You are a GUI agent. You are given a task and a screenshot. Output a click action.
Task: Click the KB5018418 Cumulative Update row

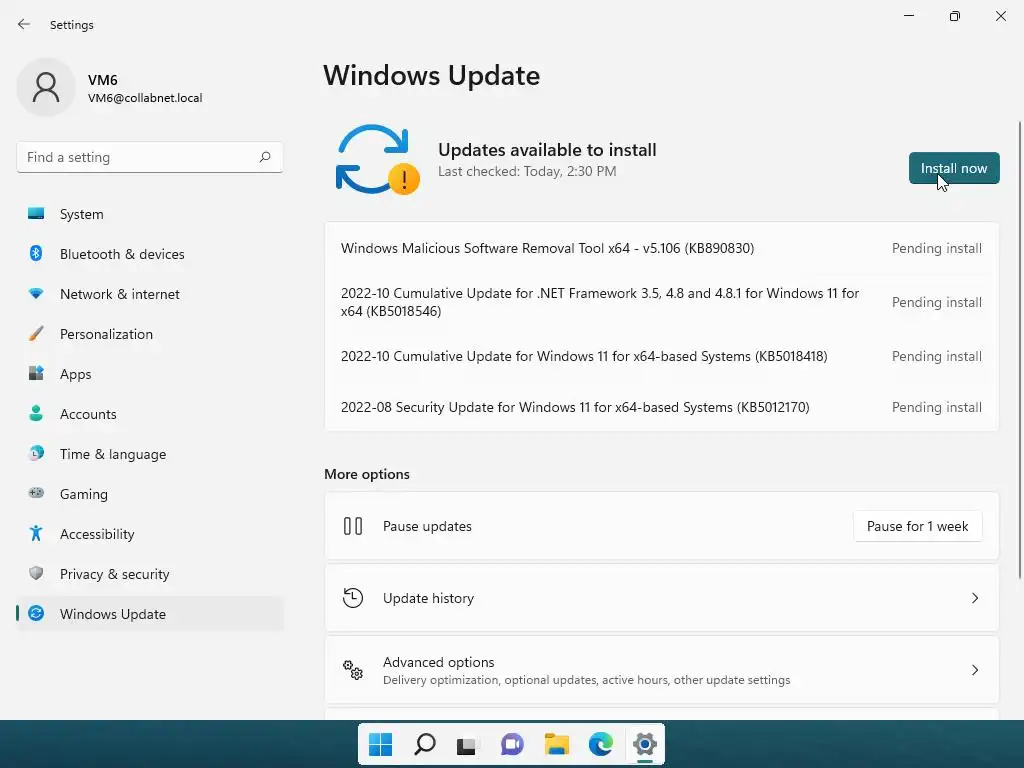[x=661, y=356]
